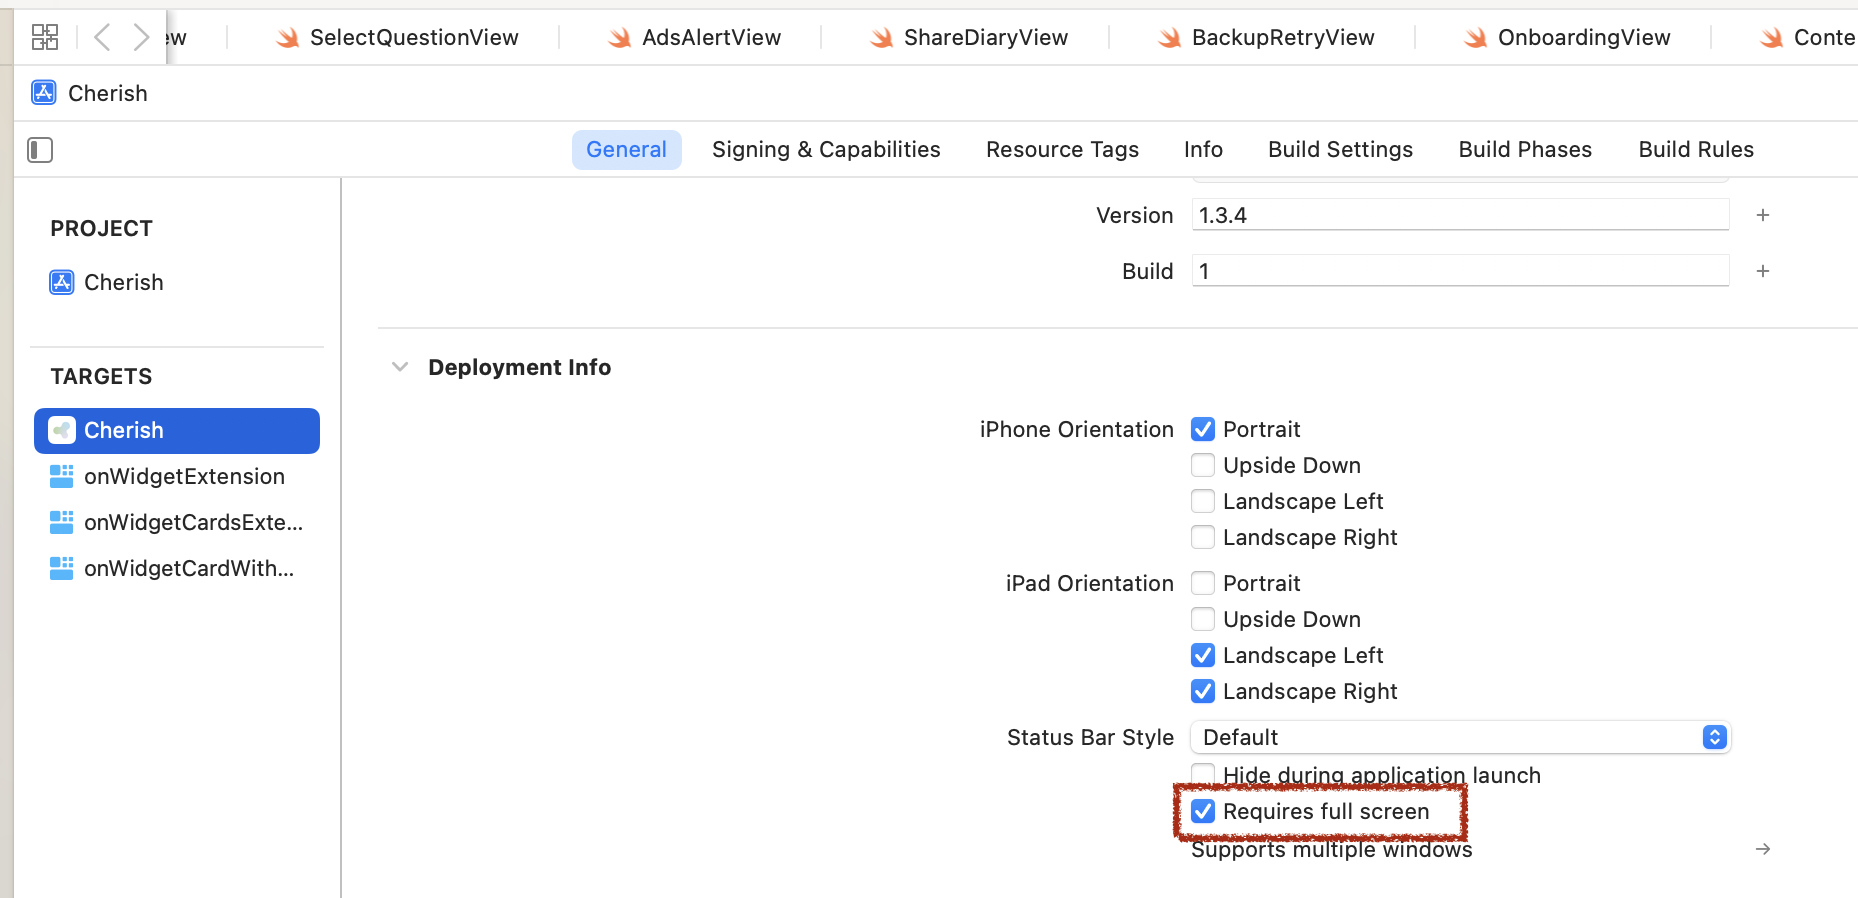This screenshot has height=898, width=1858.
Task: Click the Deployment Info heading
Action: click(520, 367)
